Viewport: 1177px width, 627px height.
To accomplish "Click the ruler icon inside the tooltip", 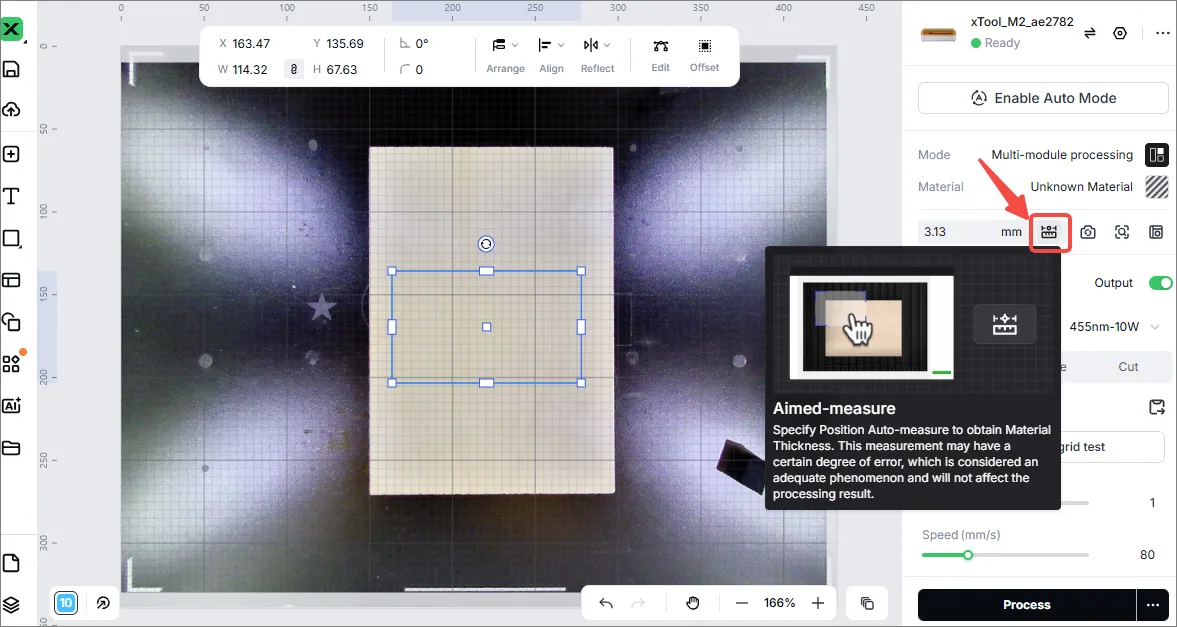I will [x=1004, y=324].
